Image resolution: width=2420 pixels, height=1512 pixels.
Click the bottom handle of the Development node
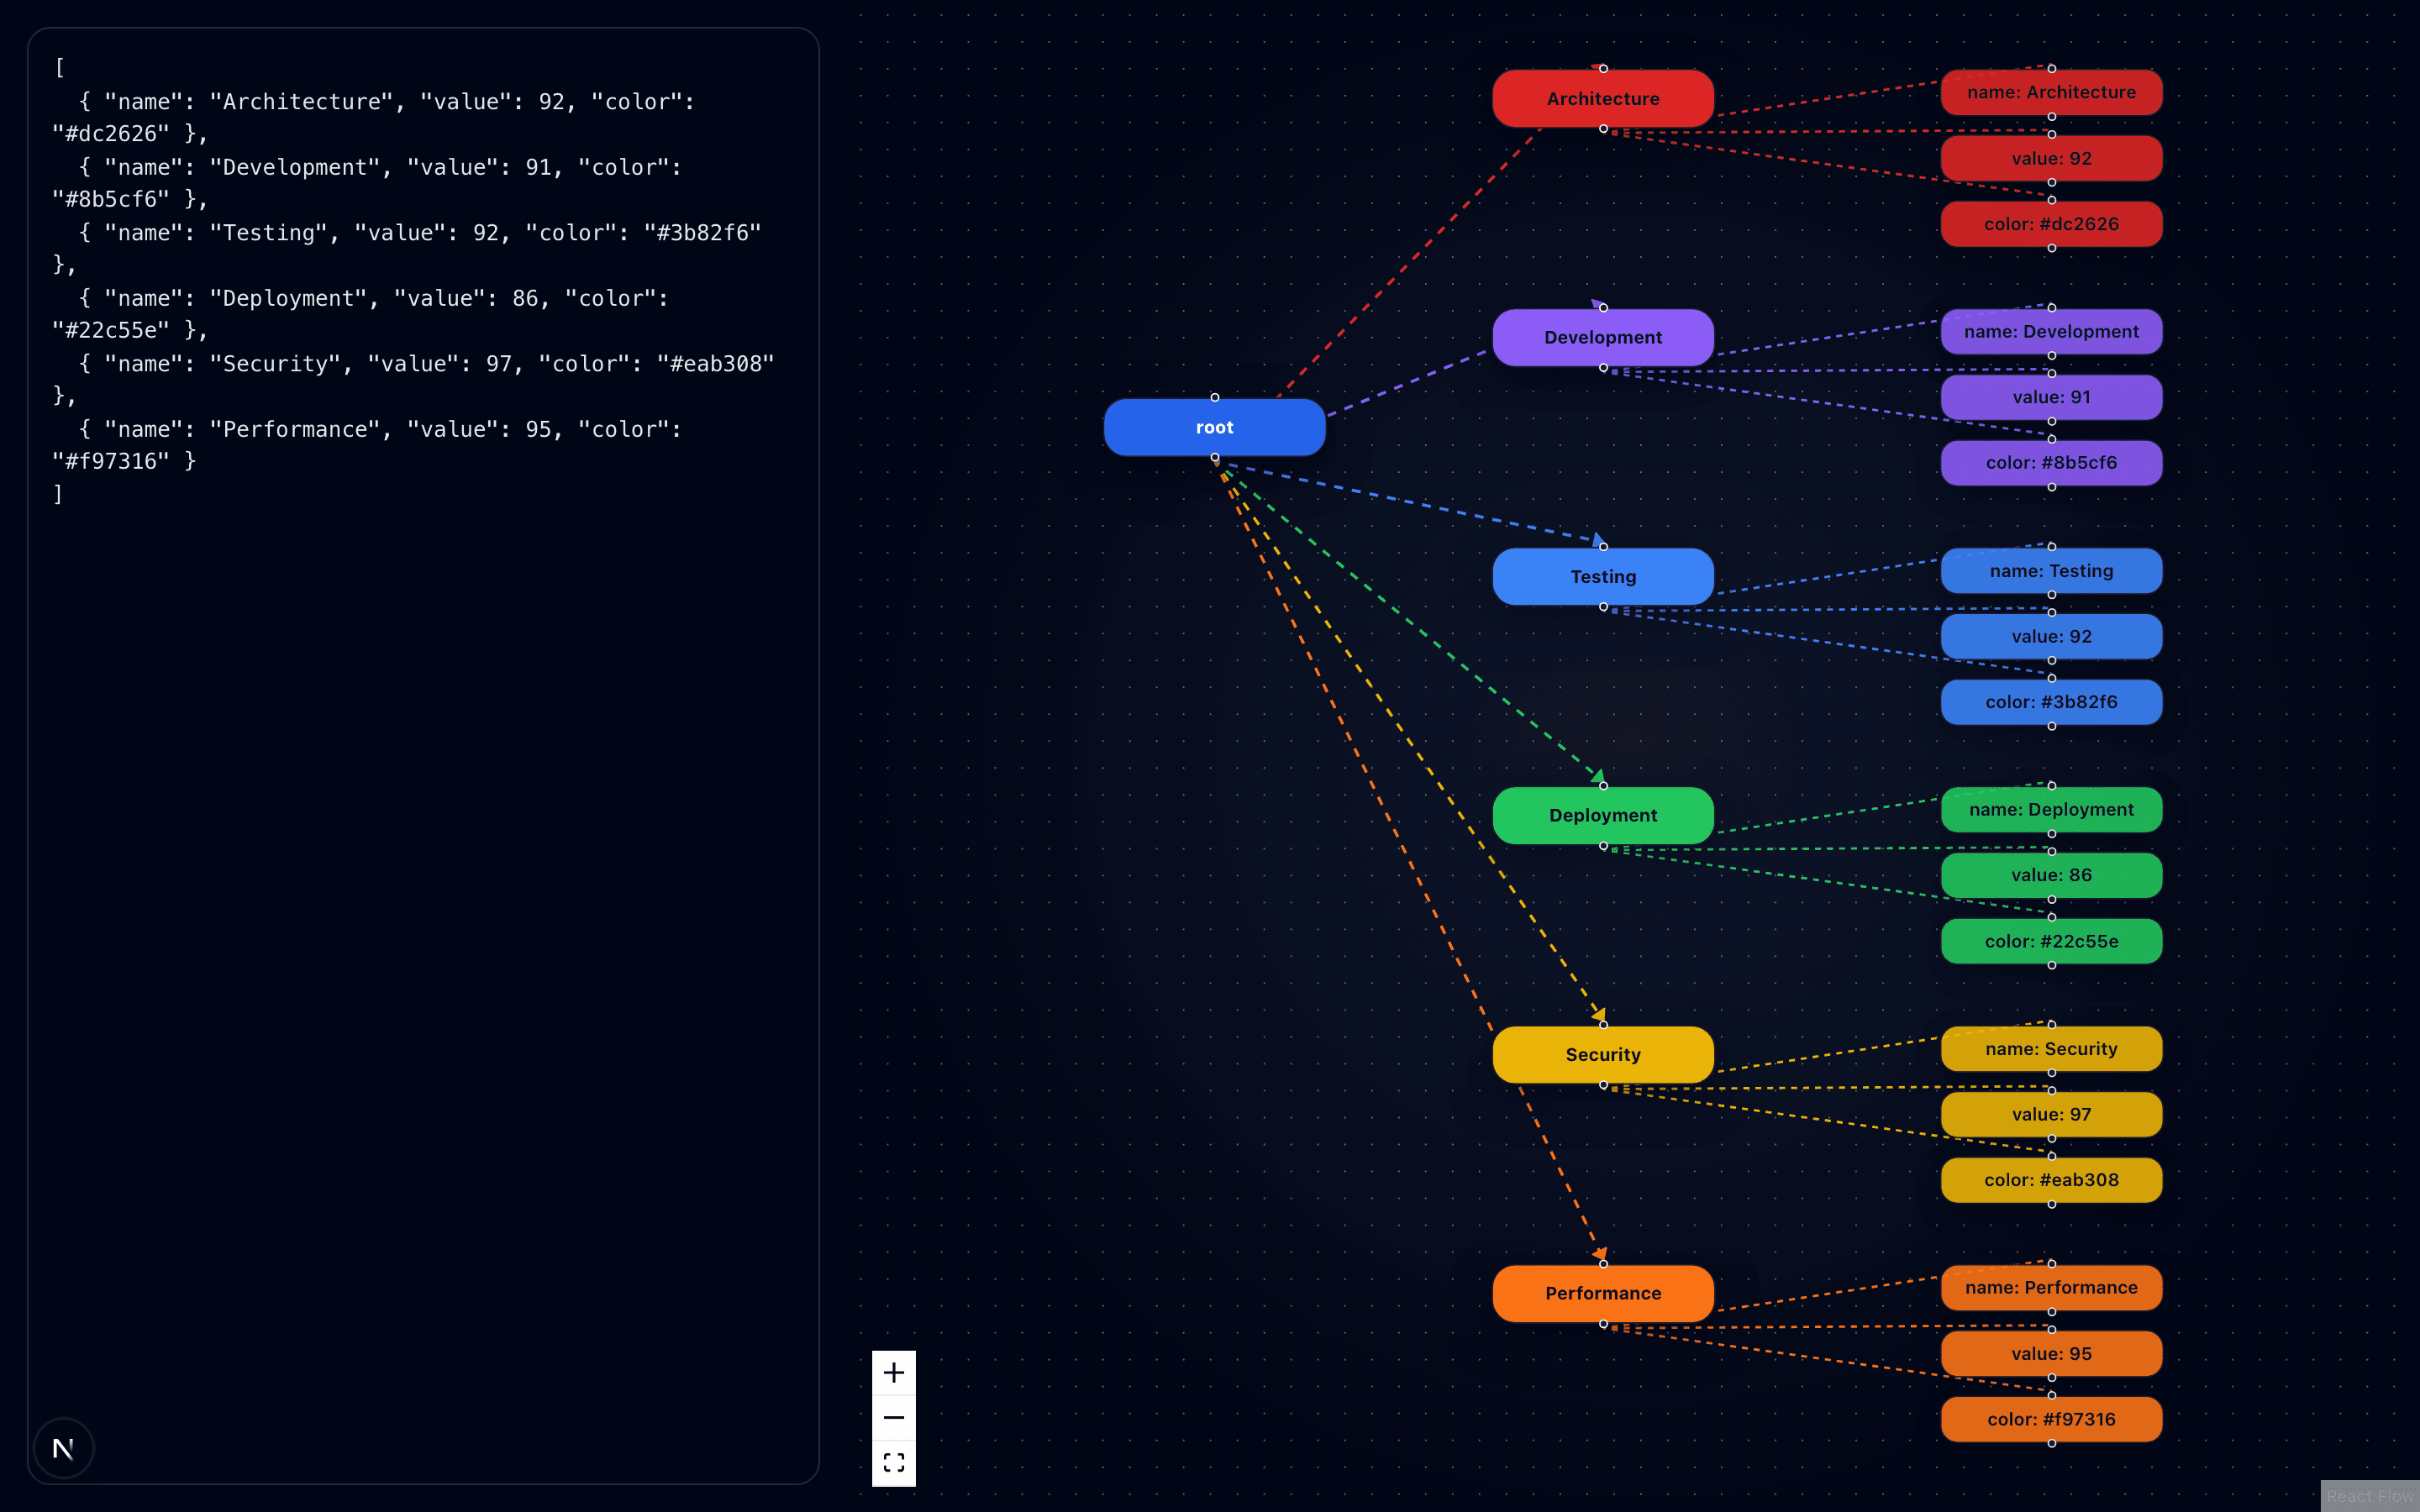[x=1602, y=367]
